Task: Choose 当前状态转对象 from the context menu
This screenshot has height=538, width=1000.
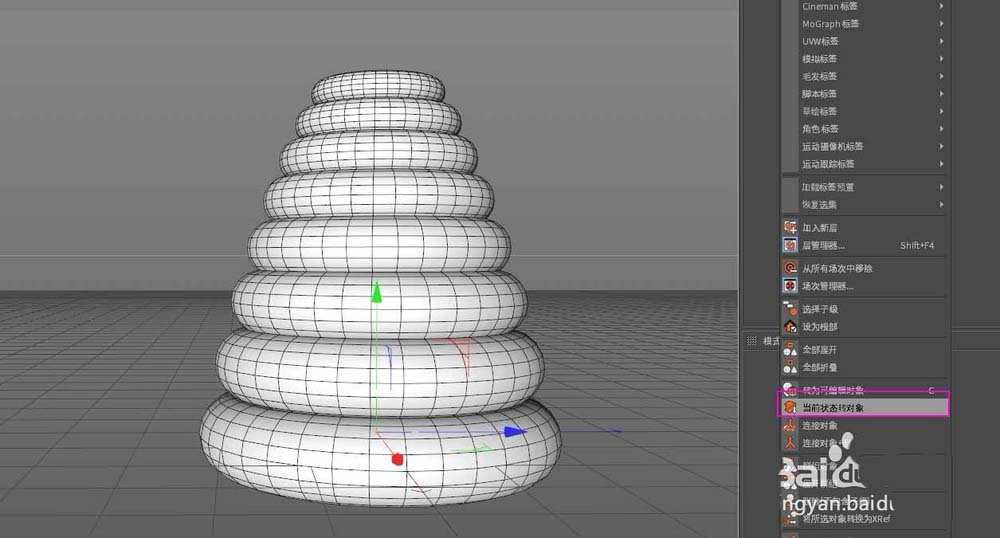Action: (864, 407)
